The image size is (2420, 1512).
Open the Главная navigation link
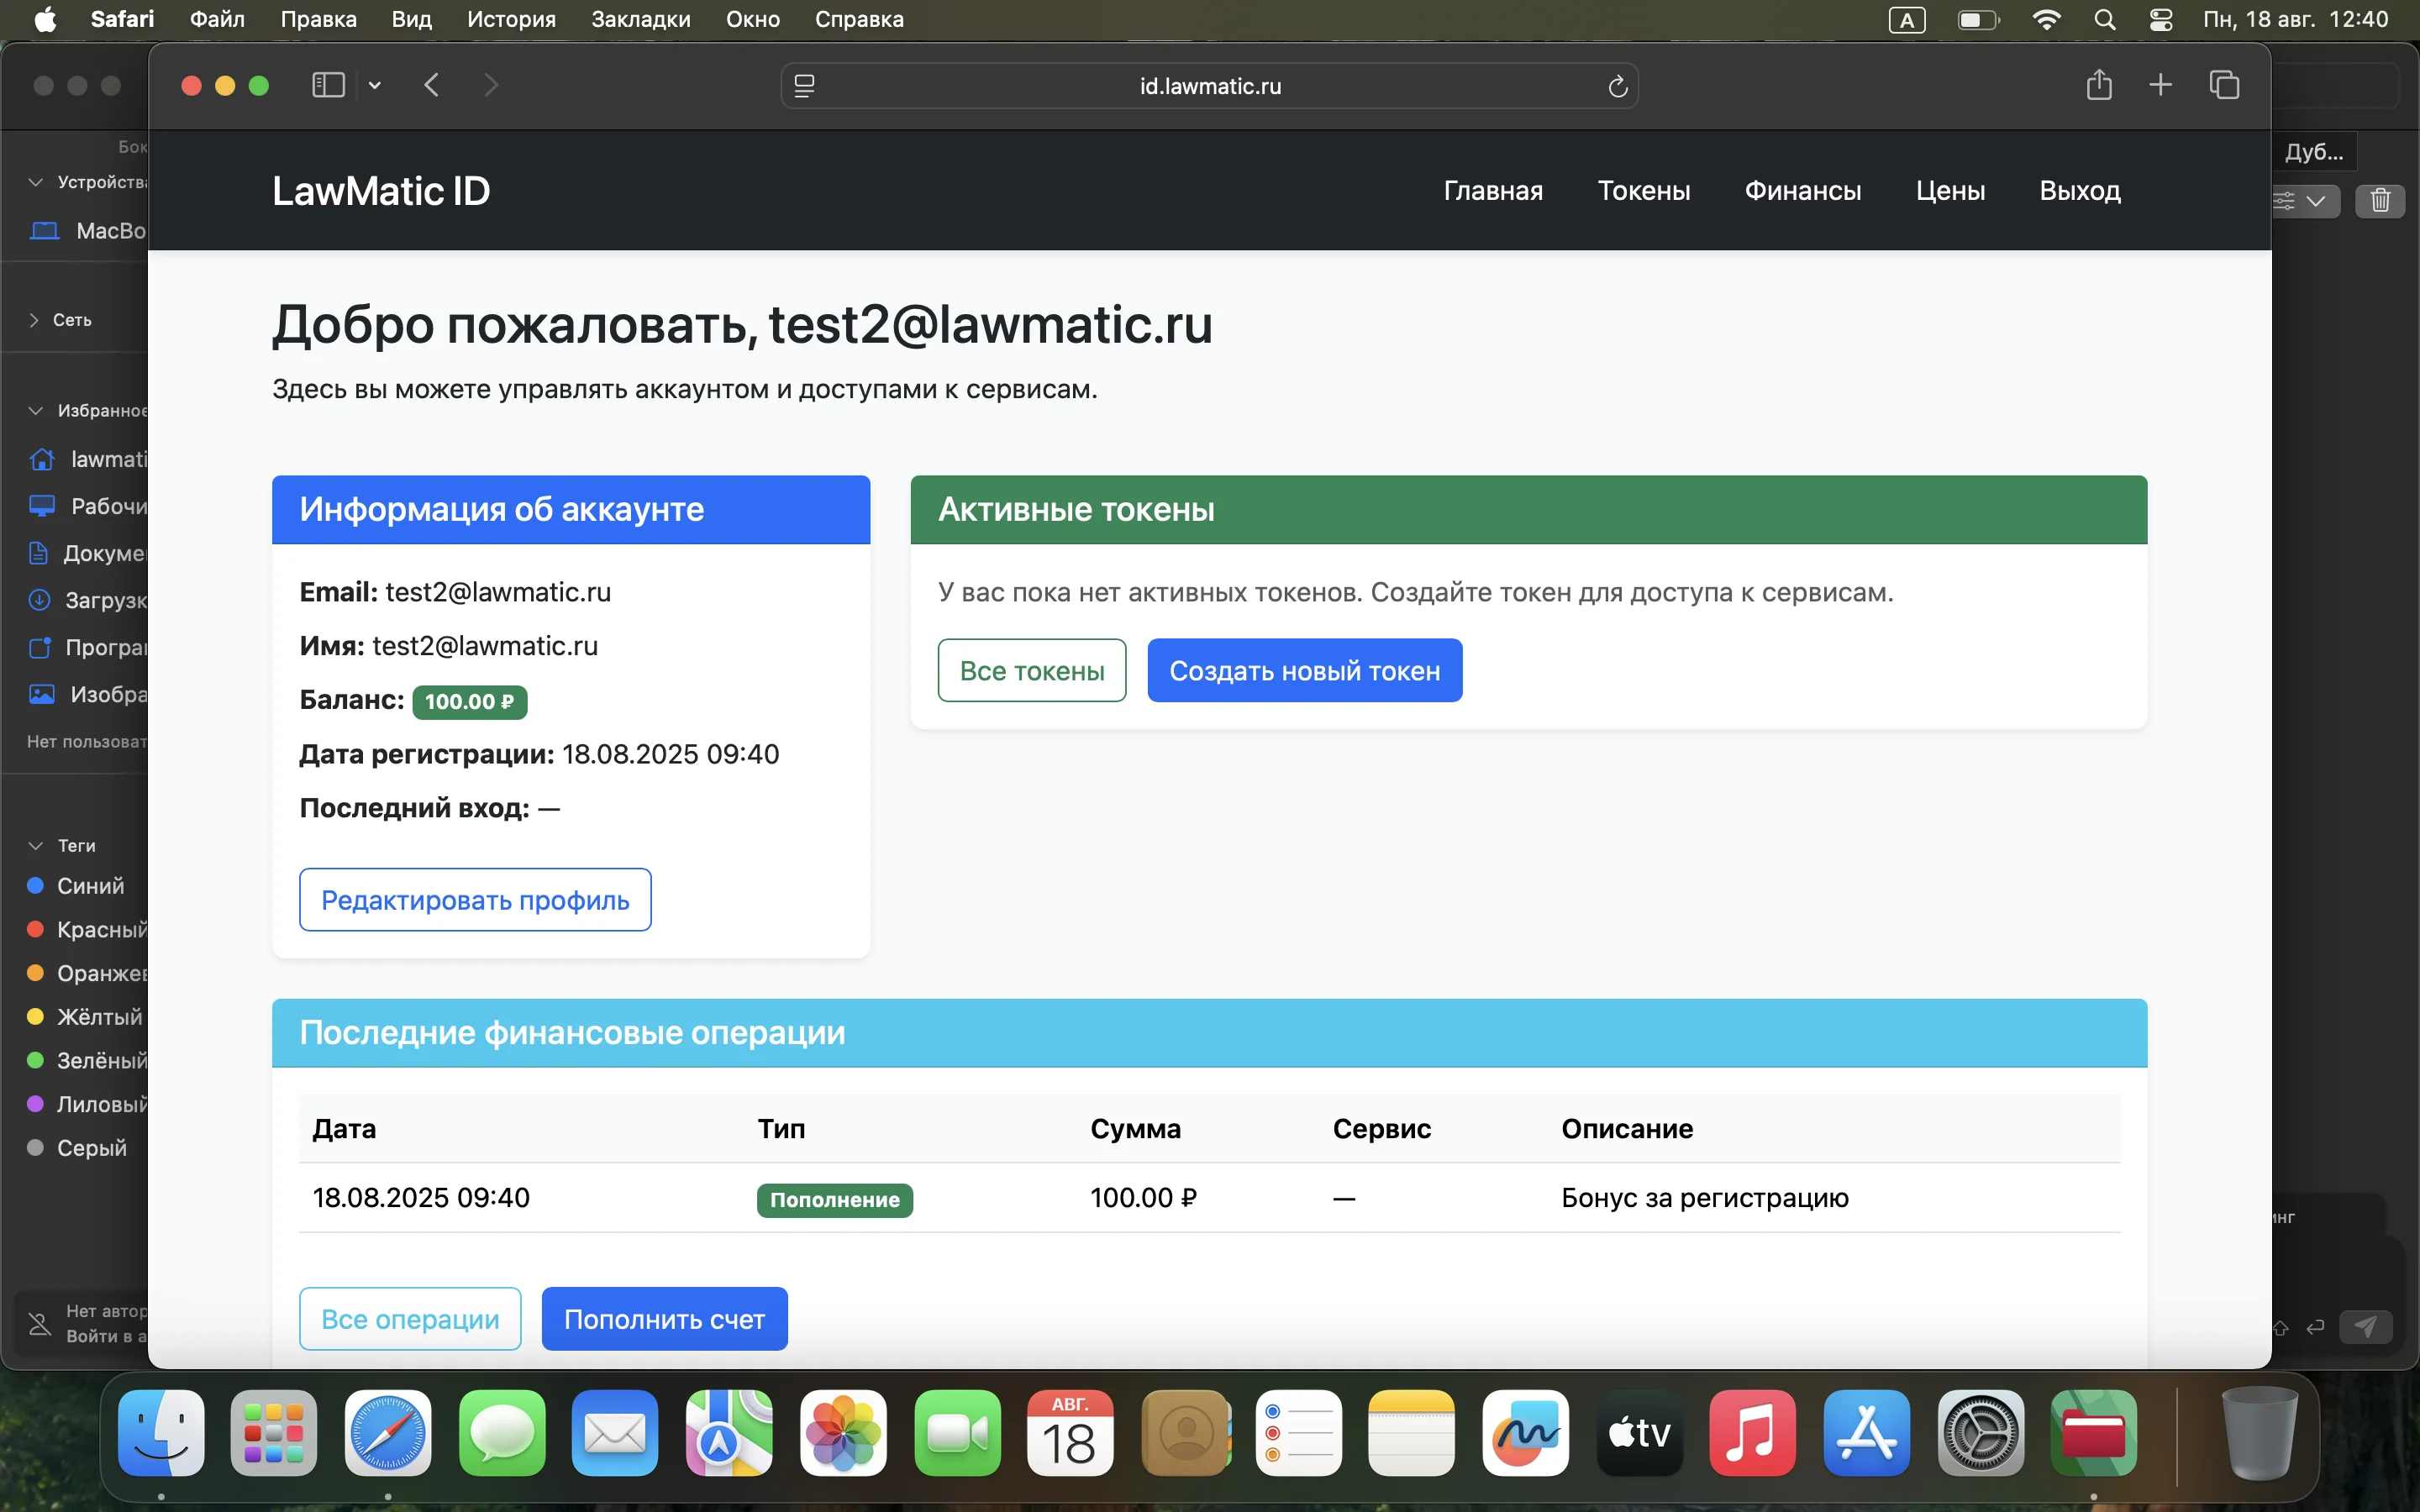[x=1493, y=190]
